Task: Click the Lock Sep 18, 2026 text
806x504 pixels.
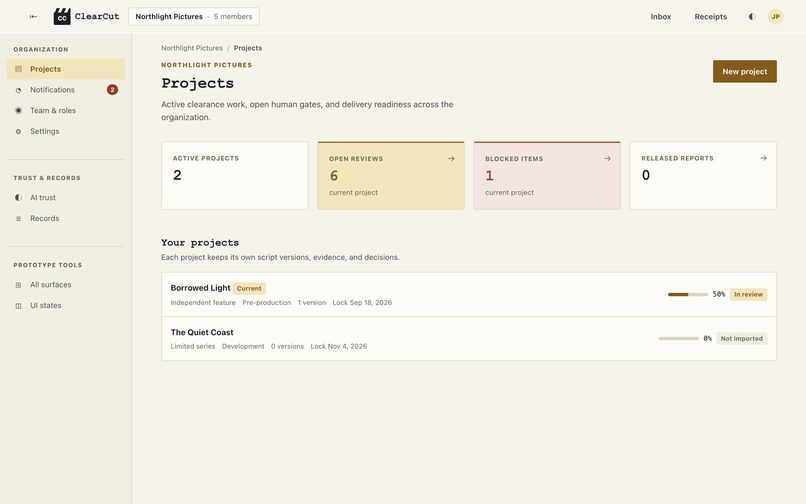Action: point(362,302)
